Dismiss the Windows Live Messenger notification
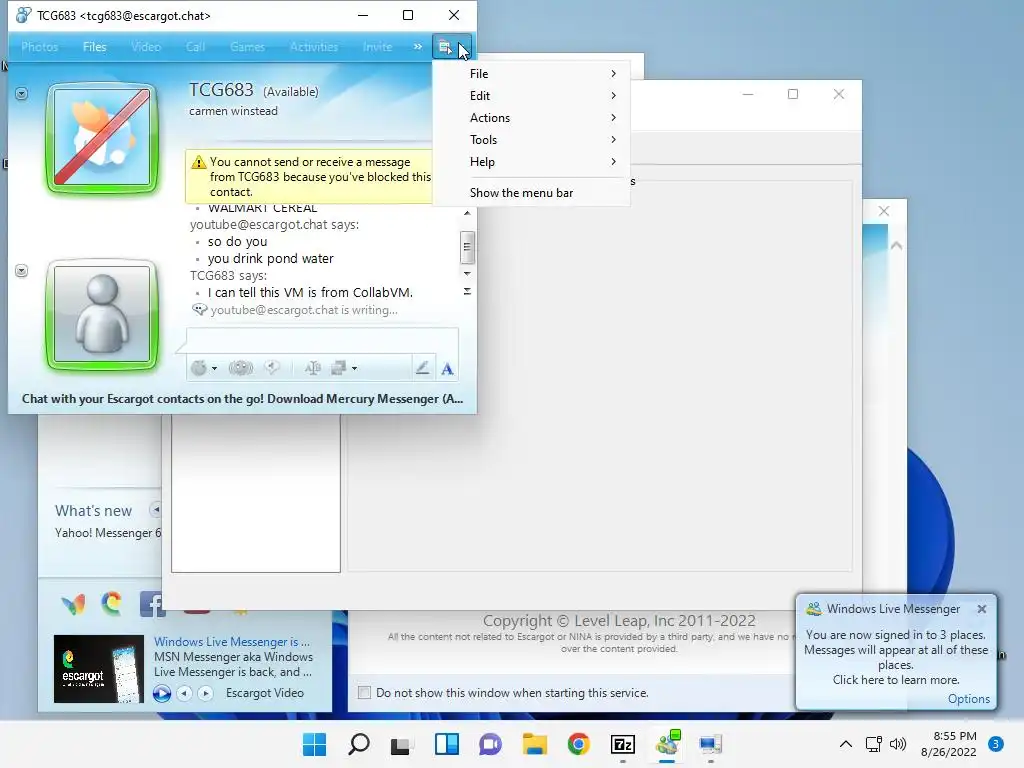This screenshot has width=1024, height=768. (x=982, y=609)
